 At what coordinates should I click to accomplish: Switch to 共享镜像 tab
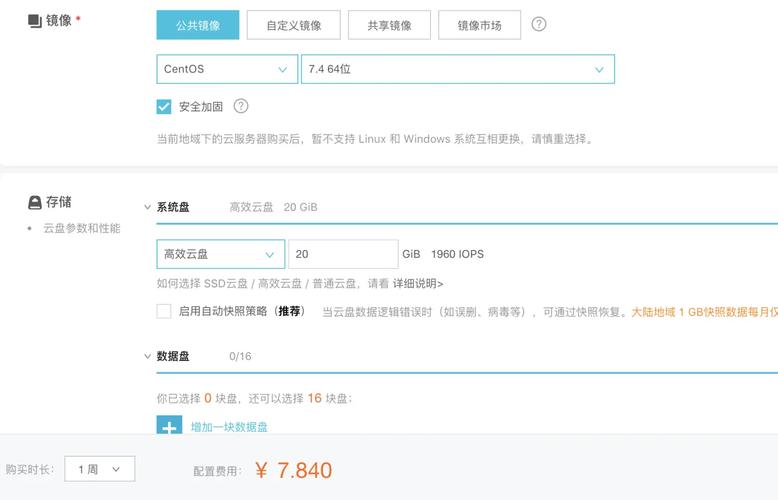click(x=389, y=25)
